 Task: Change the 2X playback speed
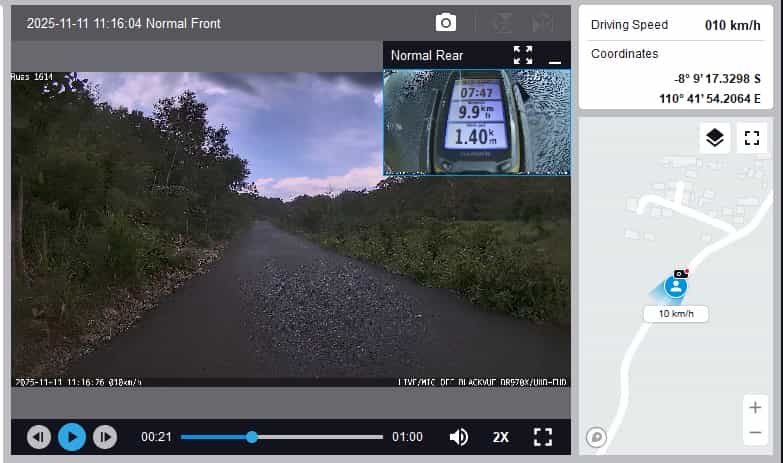[x=501, y=437]
